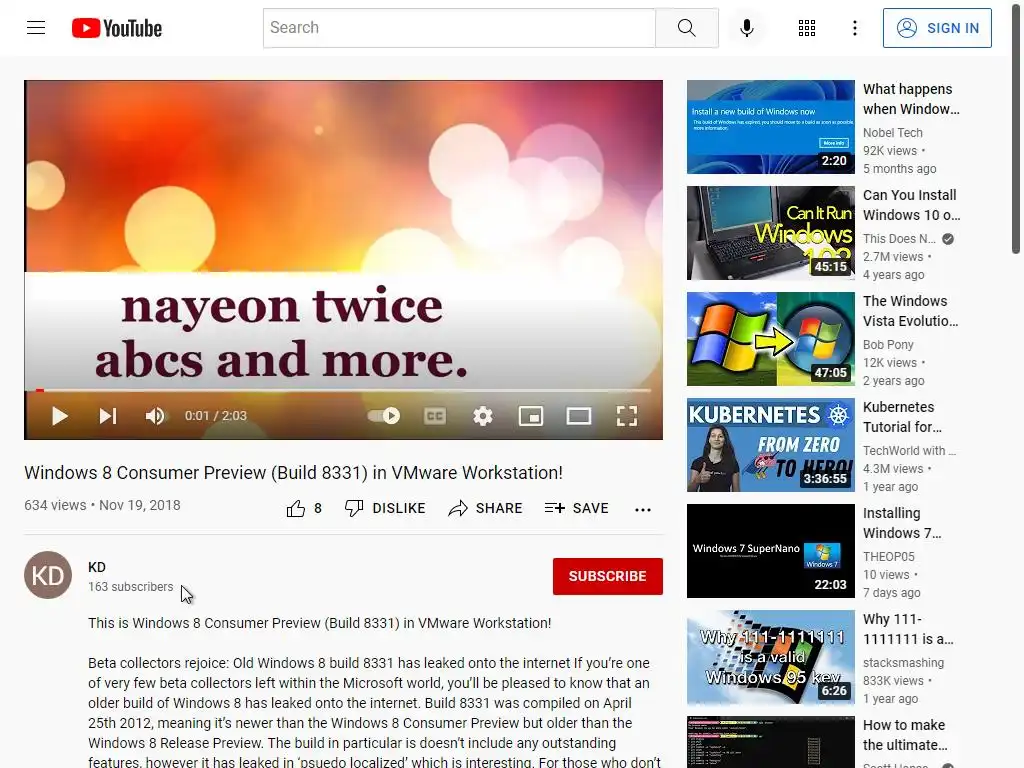Open more actions ellipsis under video
Image resolution: width=1024 pixels, height=768 pixels.
[x=643, y=509]
